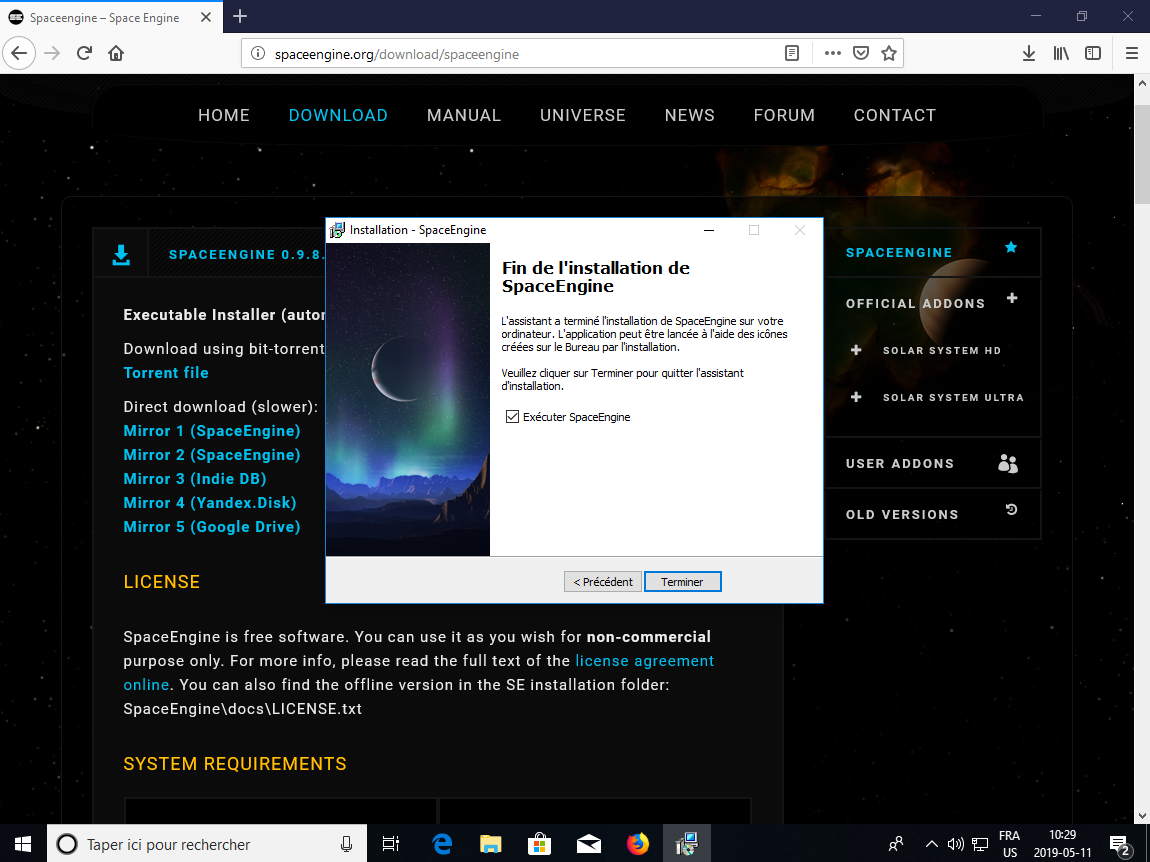Open the DOWNLOAD menu item
Viewport: 1150px width, 862px height.
click(x=338, y=115)
